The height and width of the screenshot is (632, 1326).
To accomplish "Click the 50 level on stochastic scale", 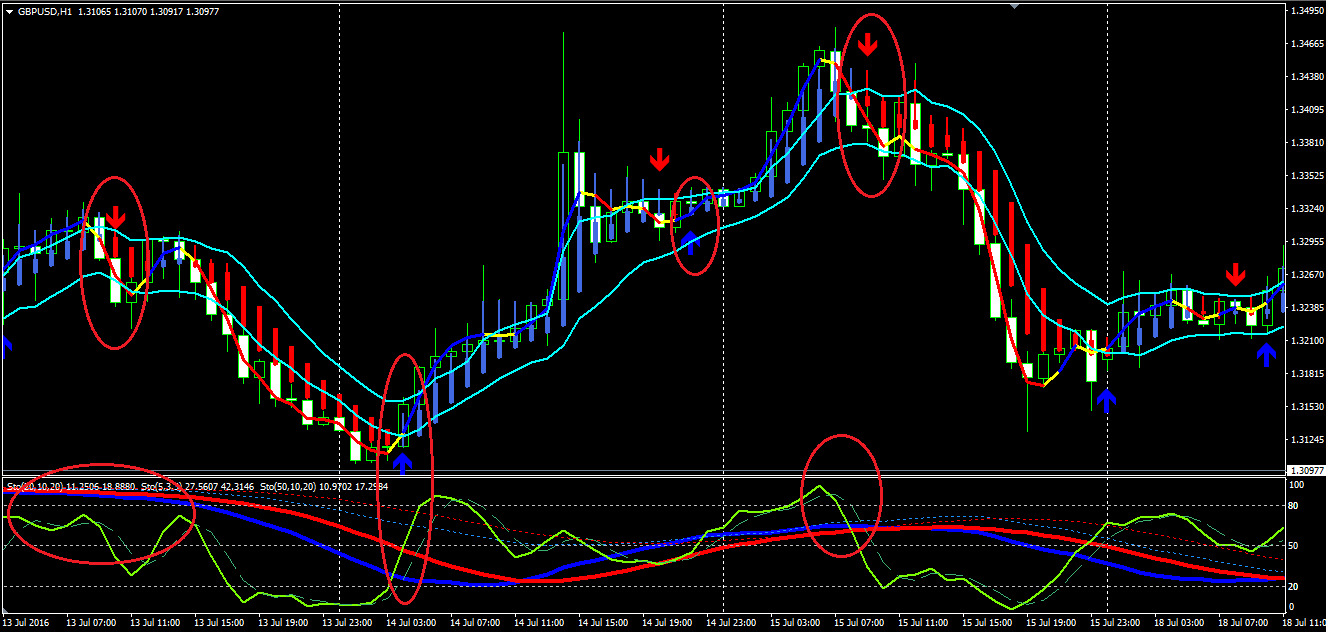I will click(x=1294, y=546).
